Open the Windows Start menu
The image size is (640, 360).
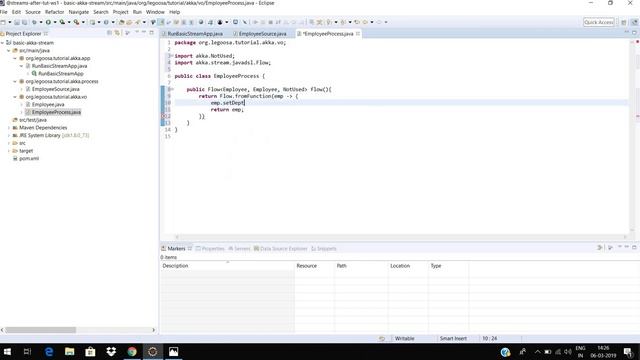click(7, 351)
